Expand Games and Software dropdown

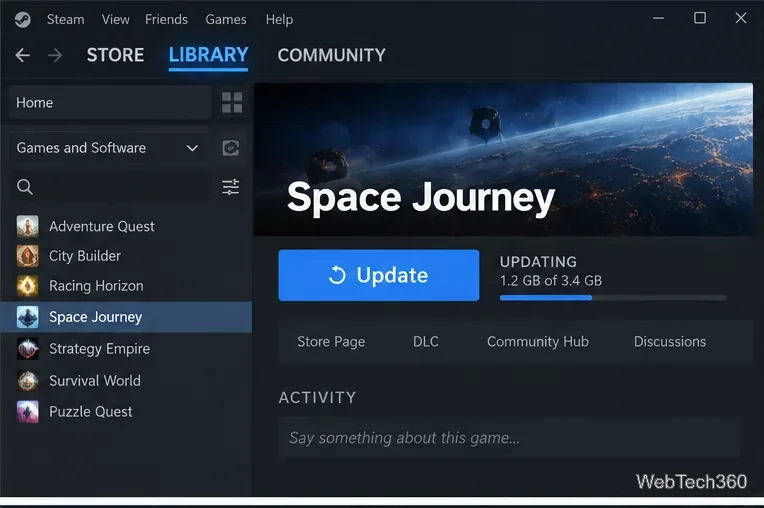tap(109, 148)
